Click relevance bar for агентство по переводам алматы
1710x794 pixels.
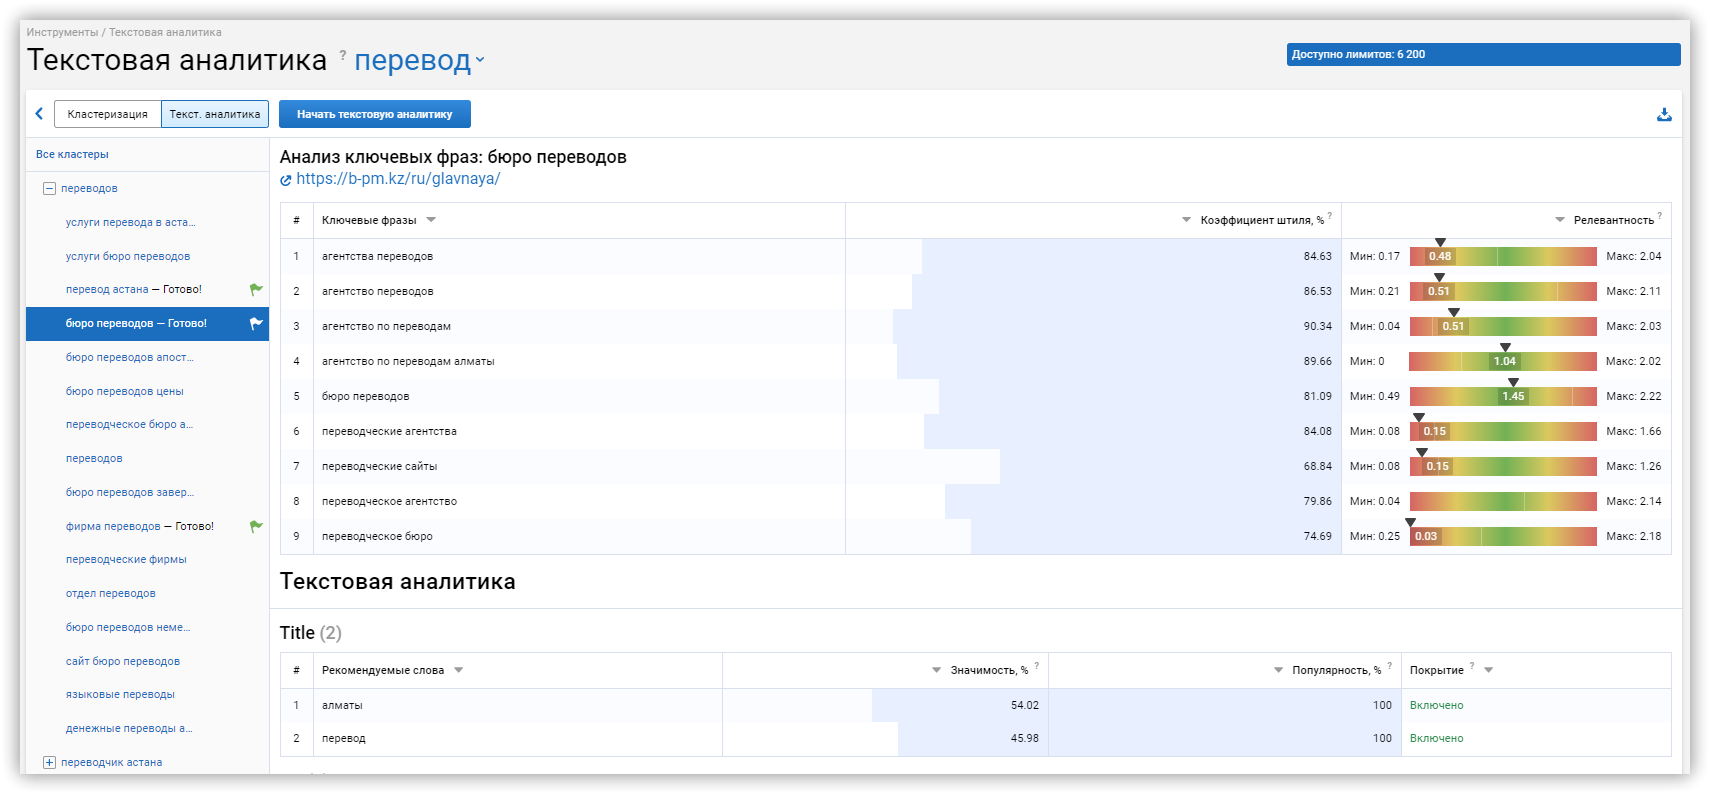1503,361
